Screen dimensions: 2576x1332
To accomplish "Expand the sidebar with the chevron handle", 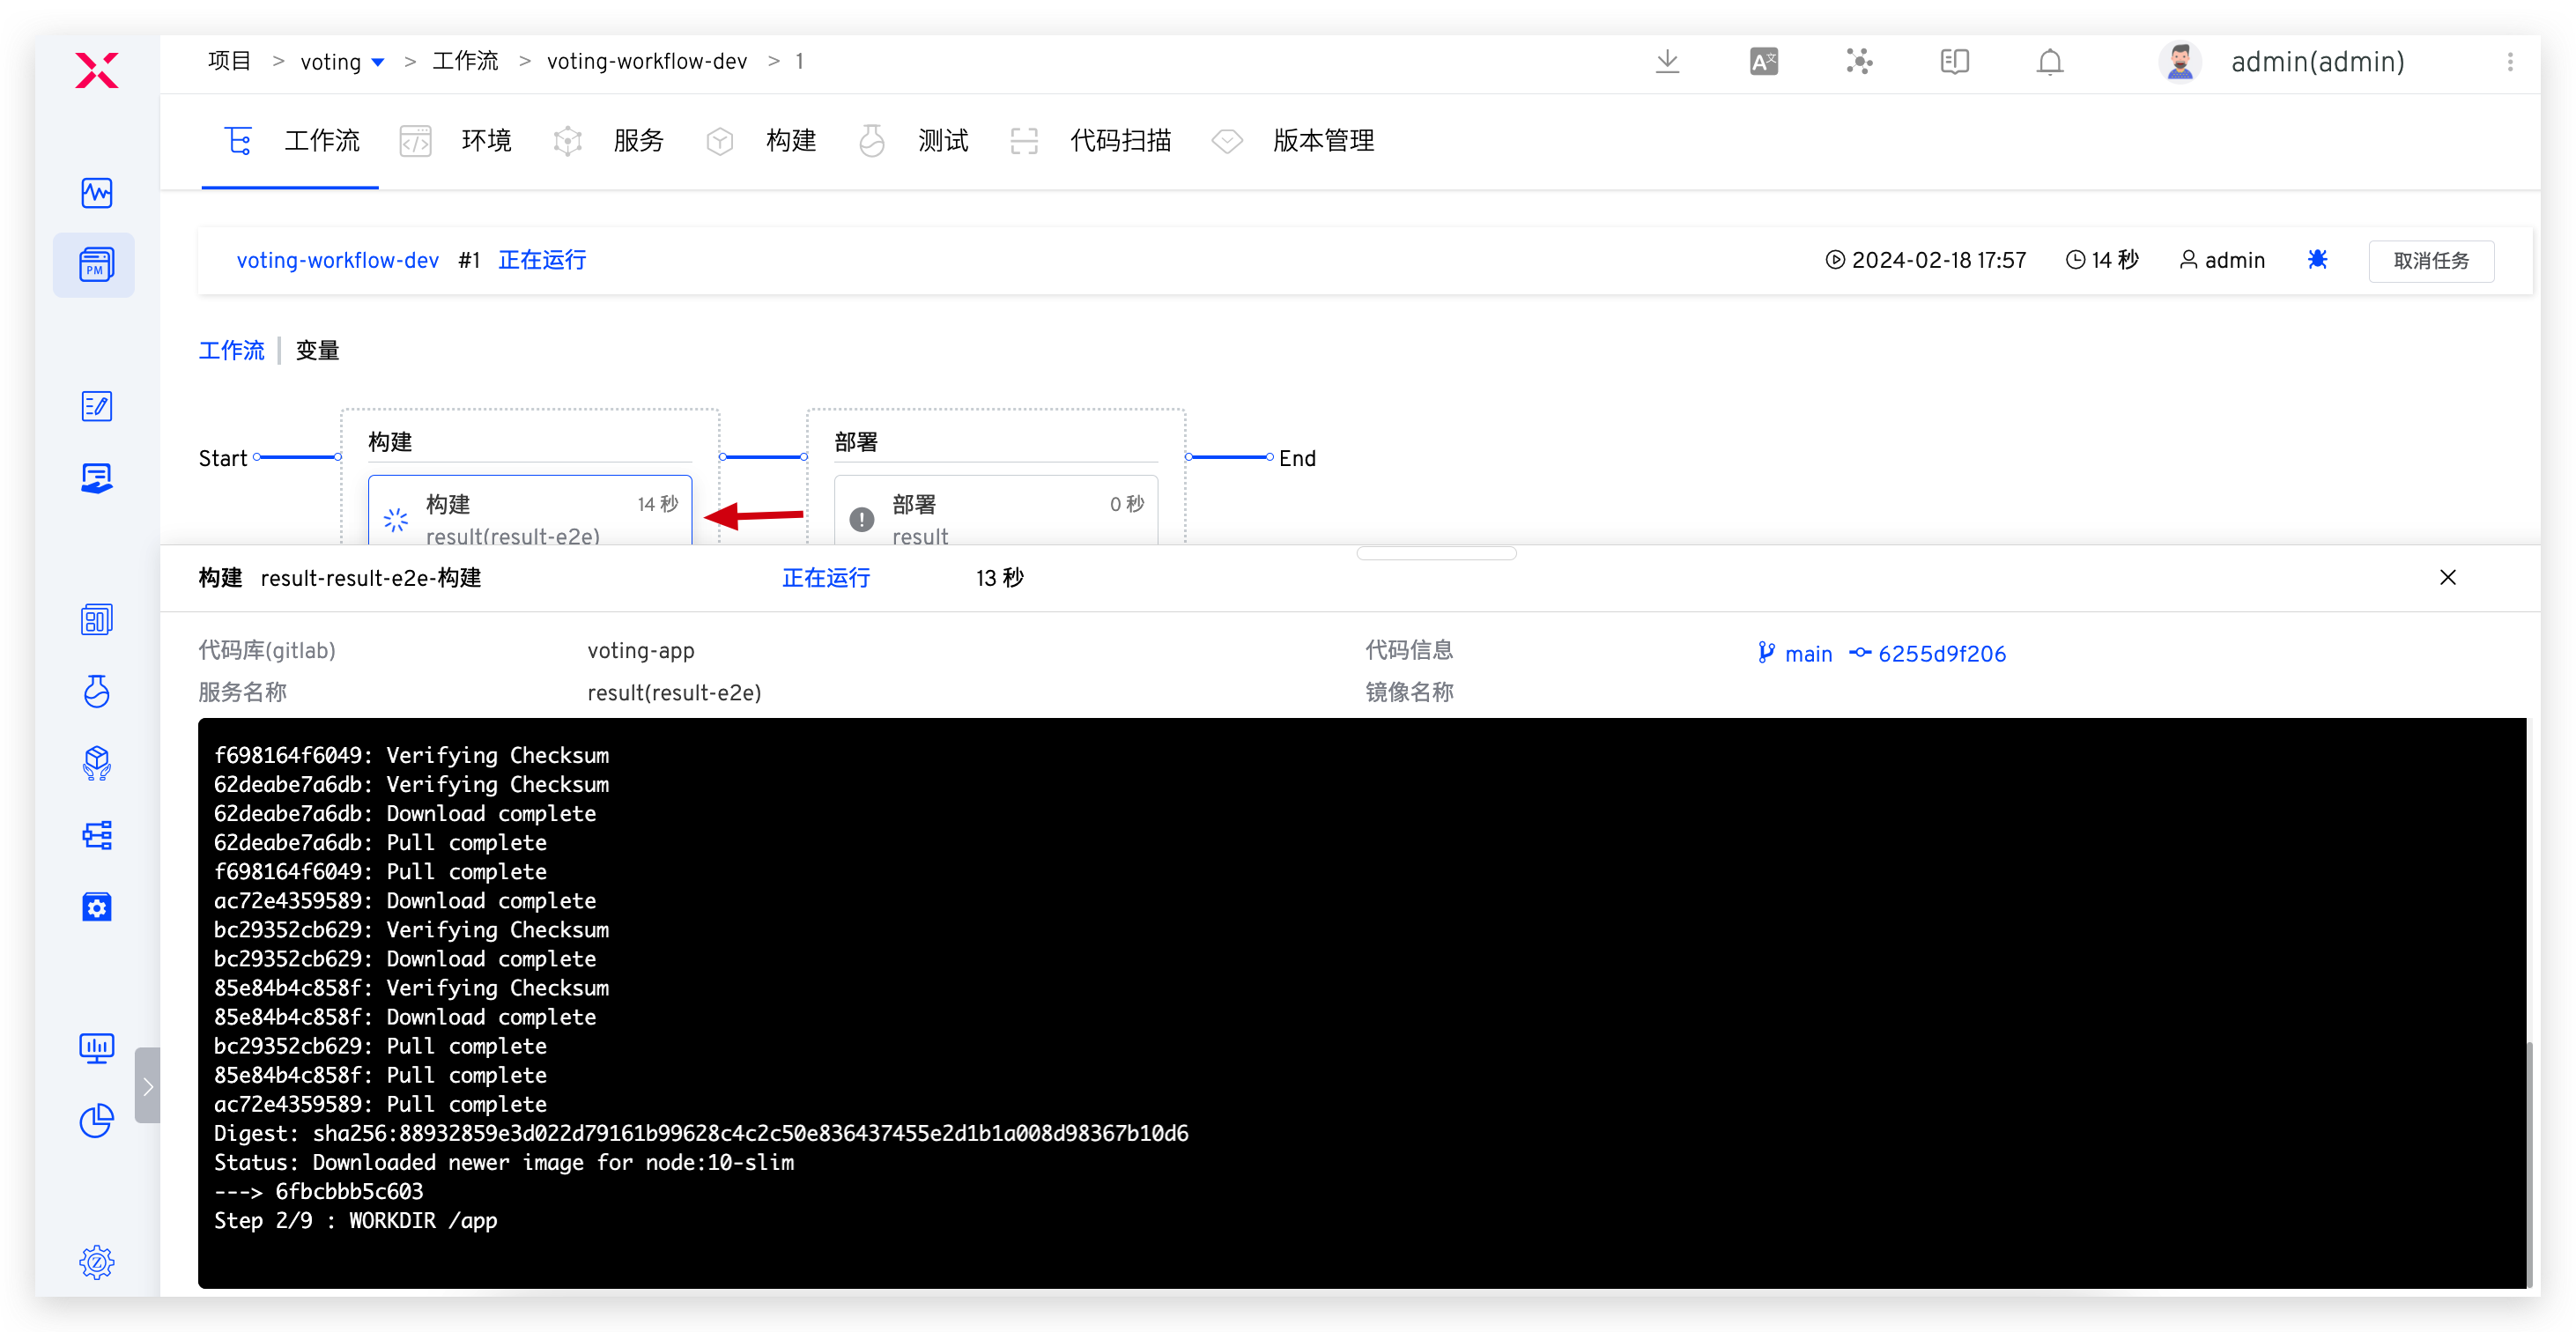I will (x=148, y=1085).
